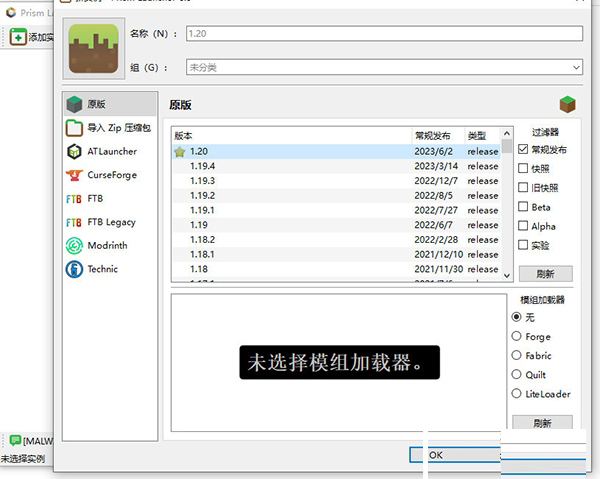This screenshot has height=479, width=600.
Task: Choose the CurseForge anvil icon
Action: (74, 175)
